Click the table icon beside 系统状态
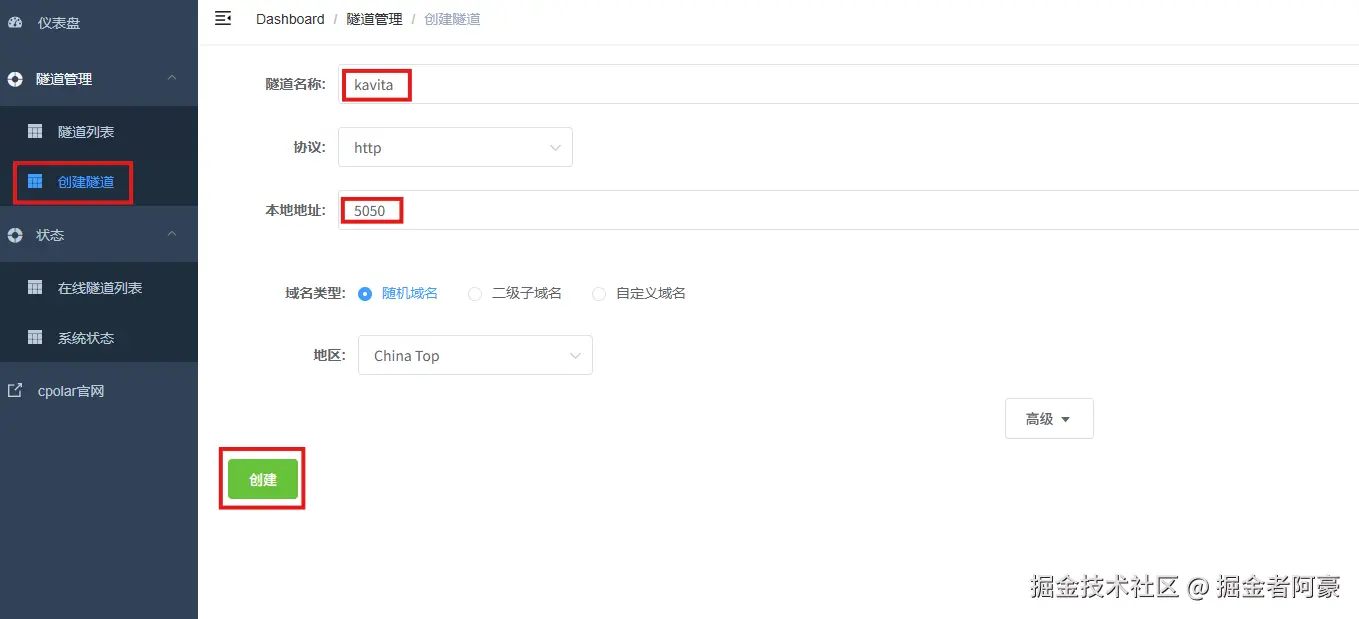 pyautogui.click(x=35, y=338)
